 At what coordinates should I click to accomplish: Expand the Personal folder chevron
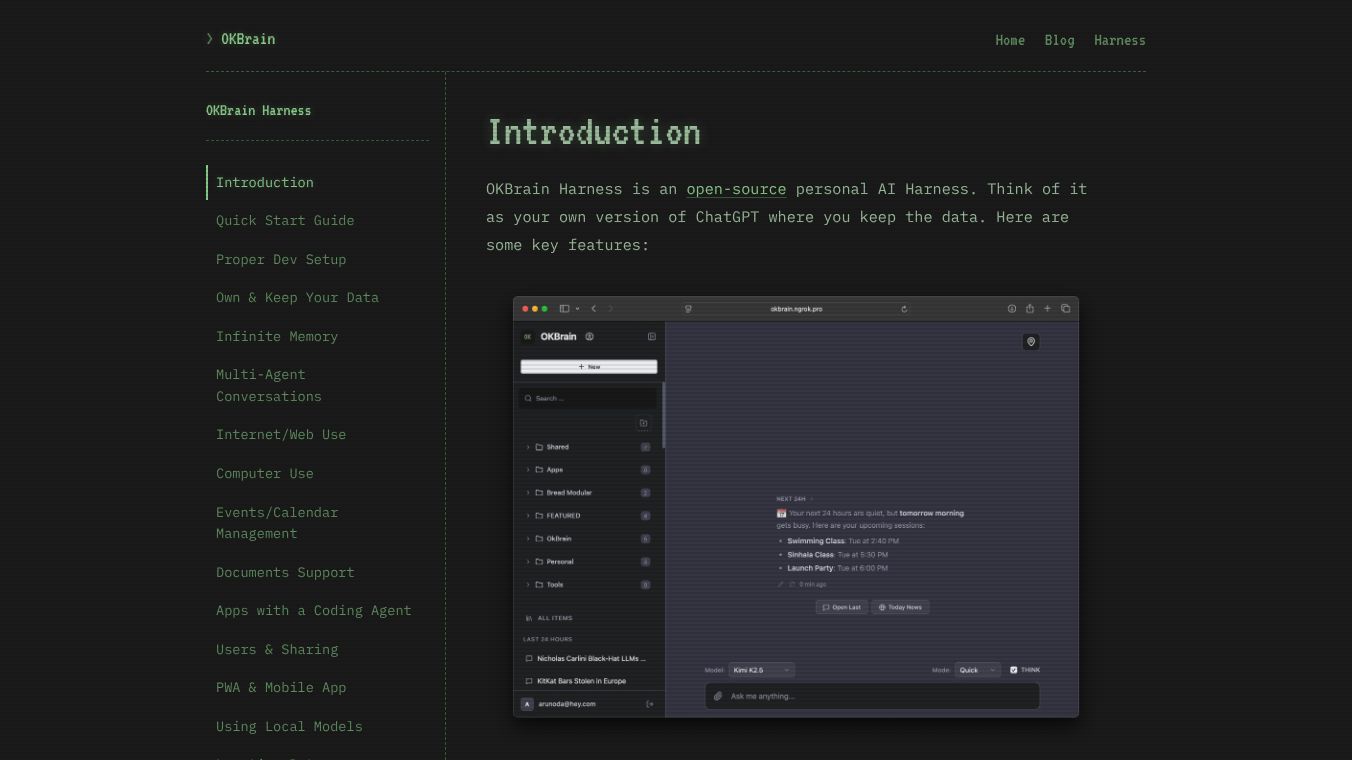528,562
